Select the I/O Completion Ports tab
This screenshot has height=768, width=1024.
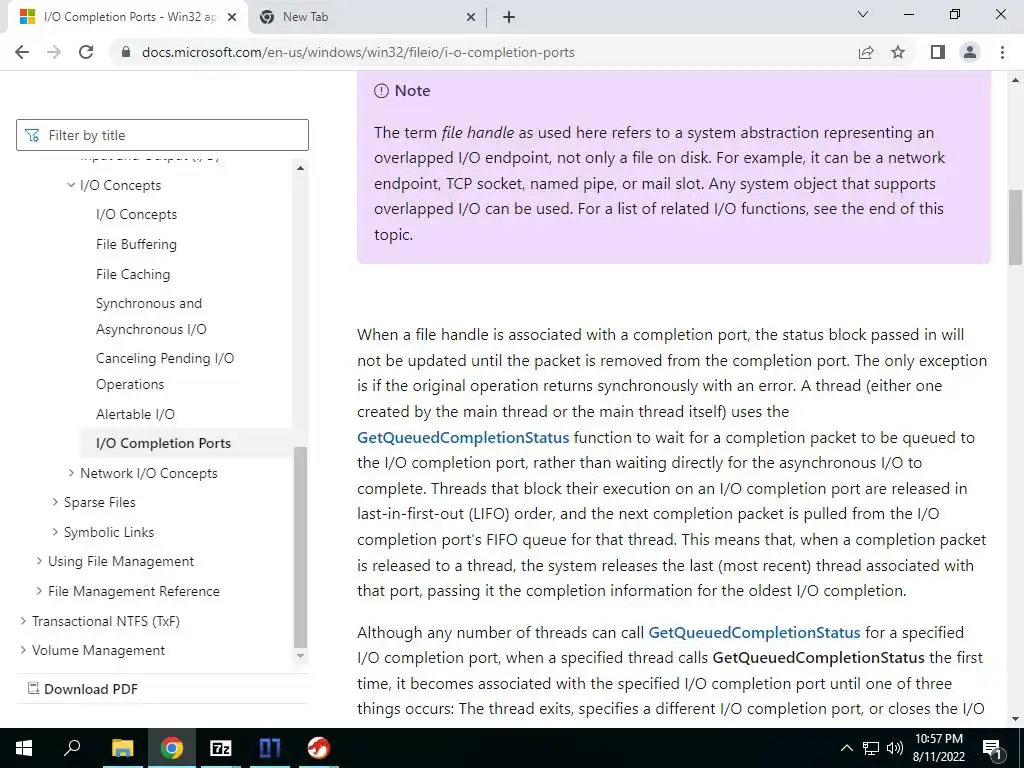128,17
